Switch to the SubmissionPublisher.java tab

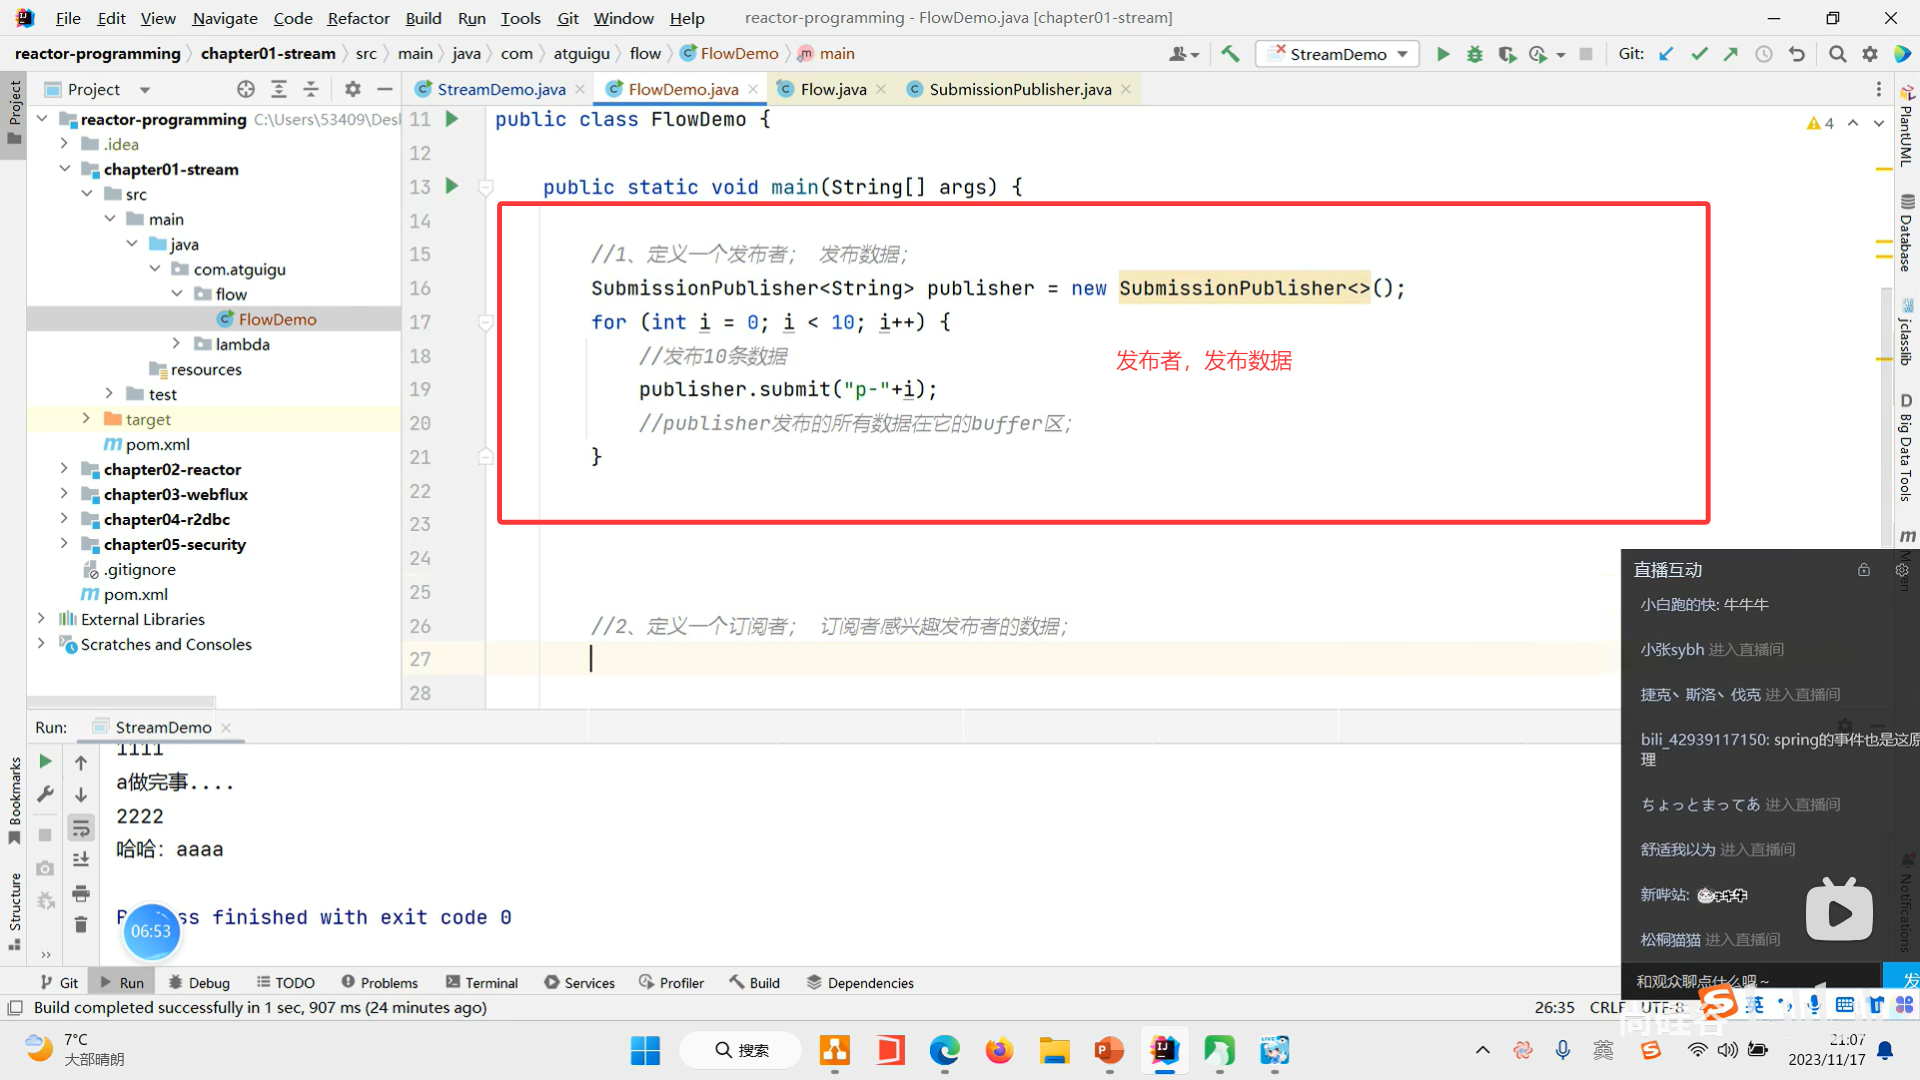coord(1019,89)
